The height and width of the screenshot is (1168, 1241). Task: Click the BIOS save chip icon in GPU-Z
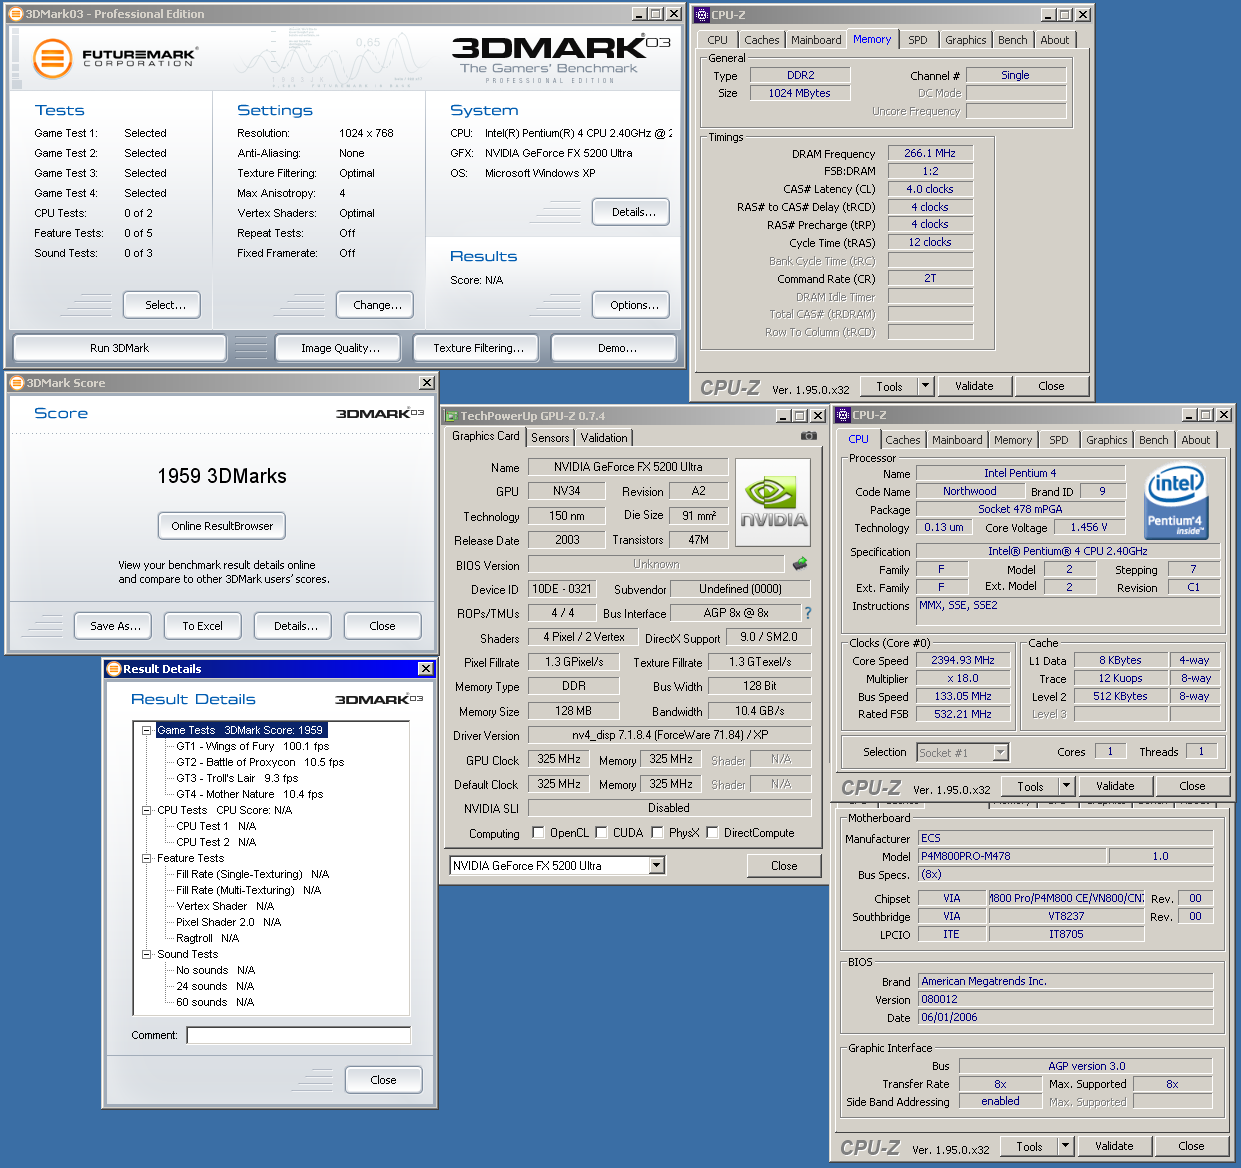coord(800,564)
